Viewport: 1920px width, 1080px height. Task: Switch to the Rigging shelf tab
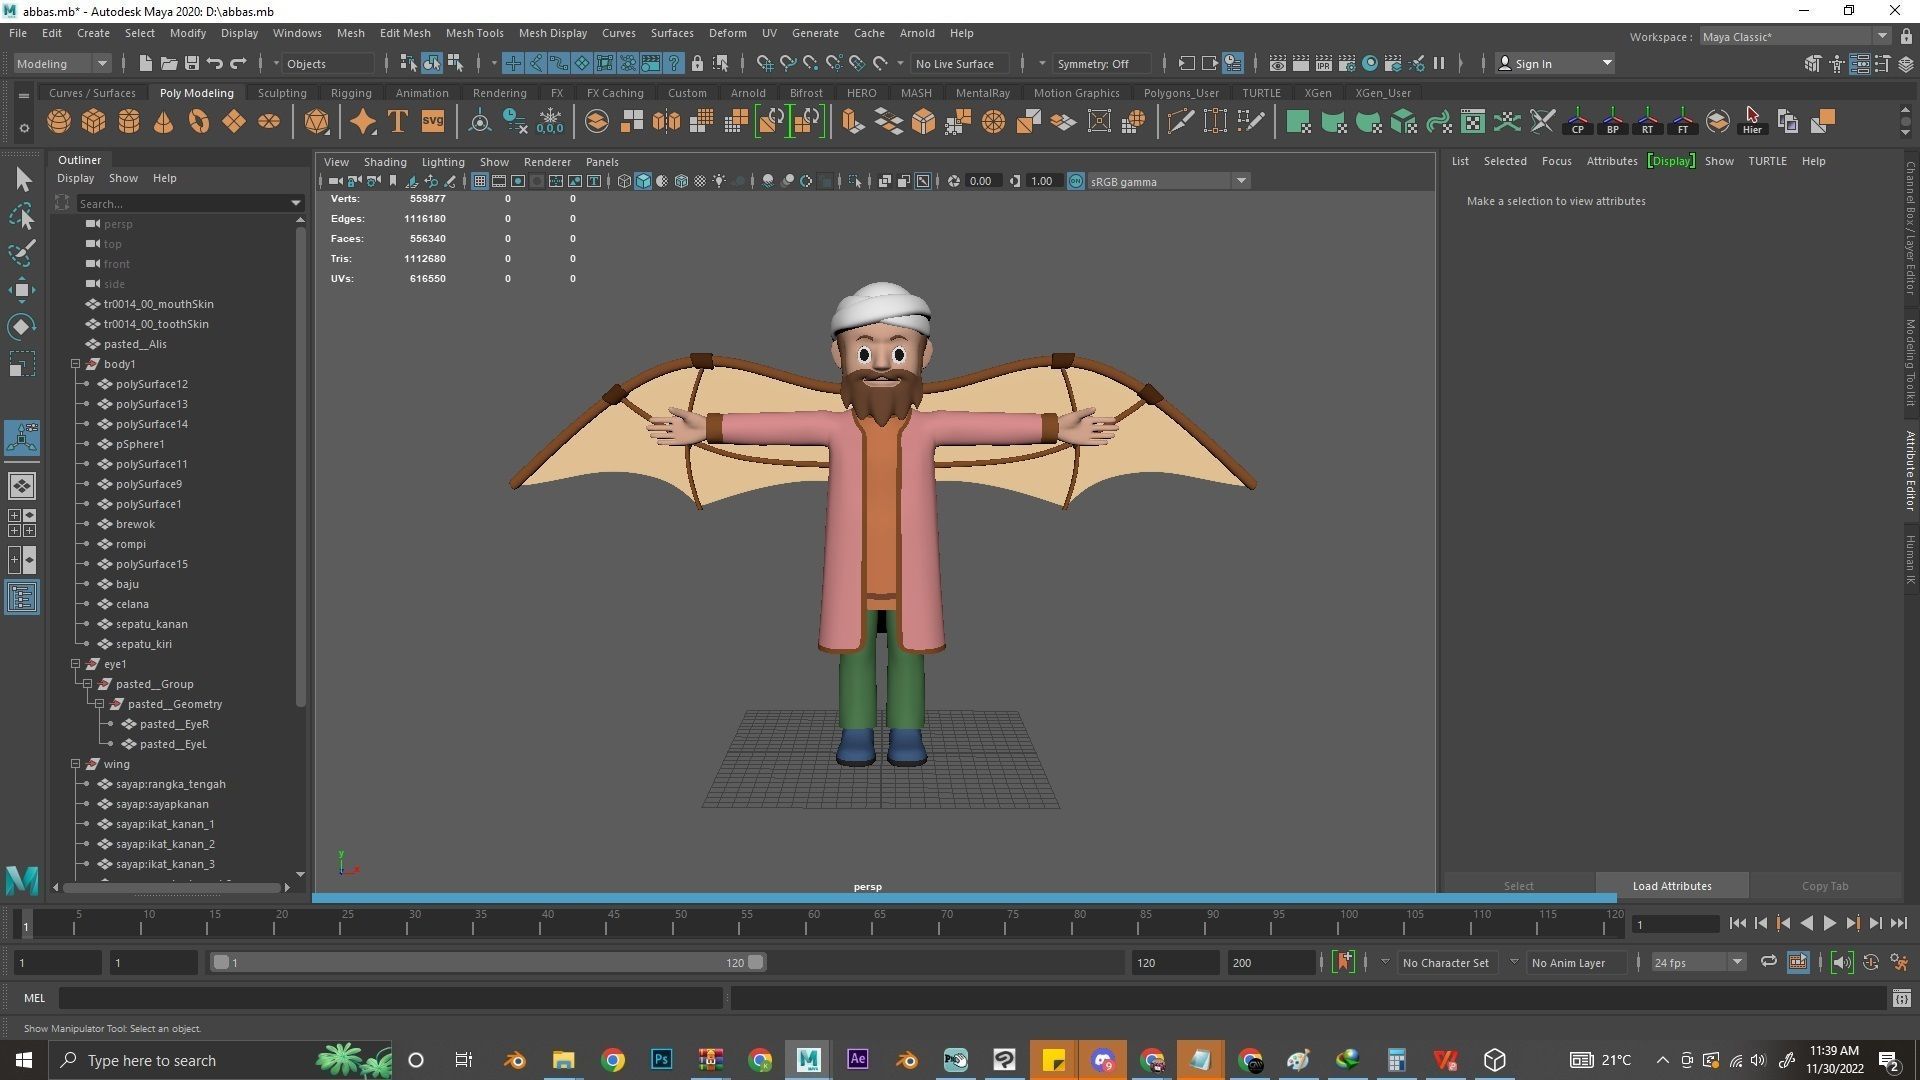tap(351, 93)
